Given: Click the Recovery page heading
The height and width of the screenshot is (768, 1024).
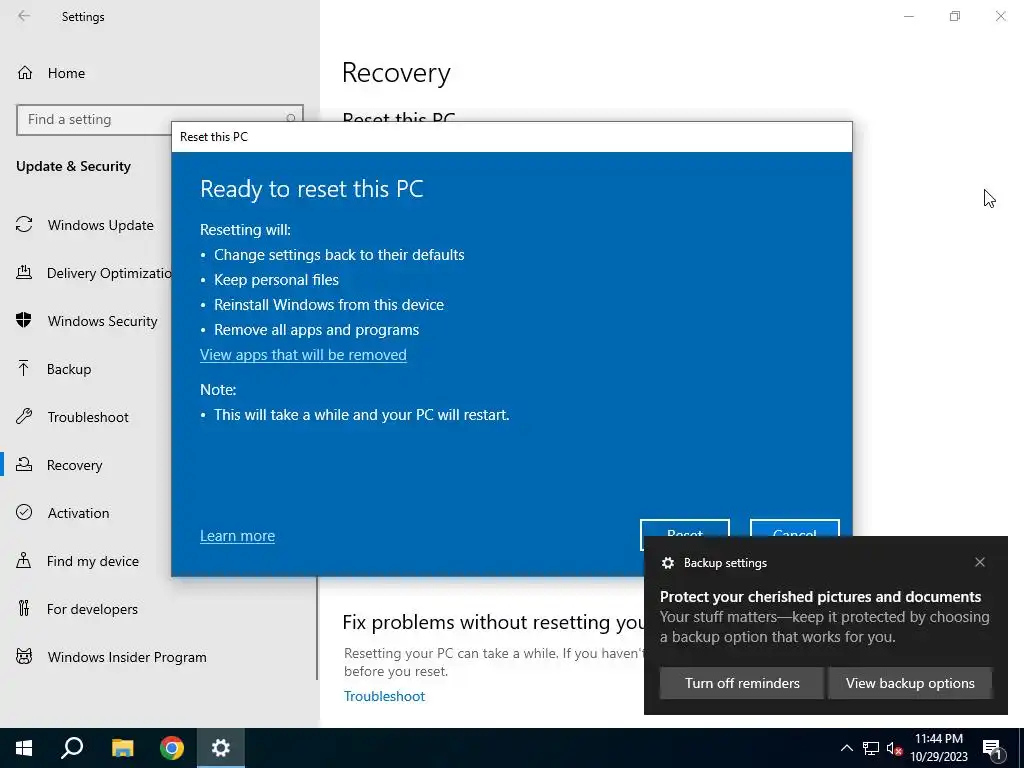Looking at the screenshot, I should [x=396, y=72].
